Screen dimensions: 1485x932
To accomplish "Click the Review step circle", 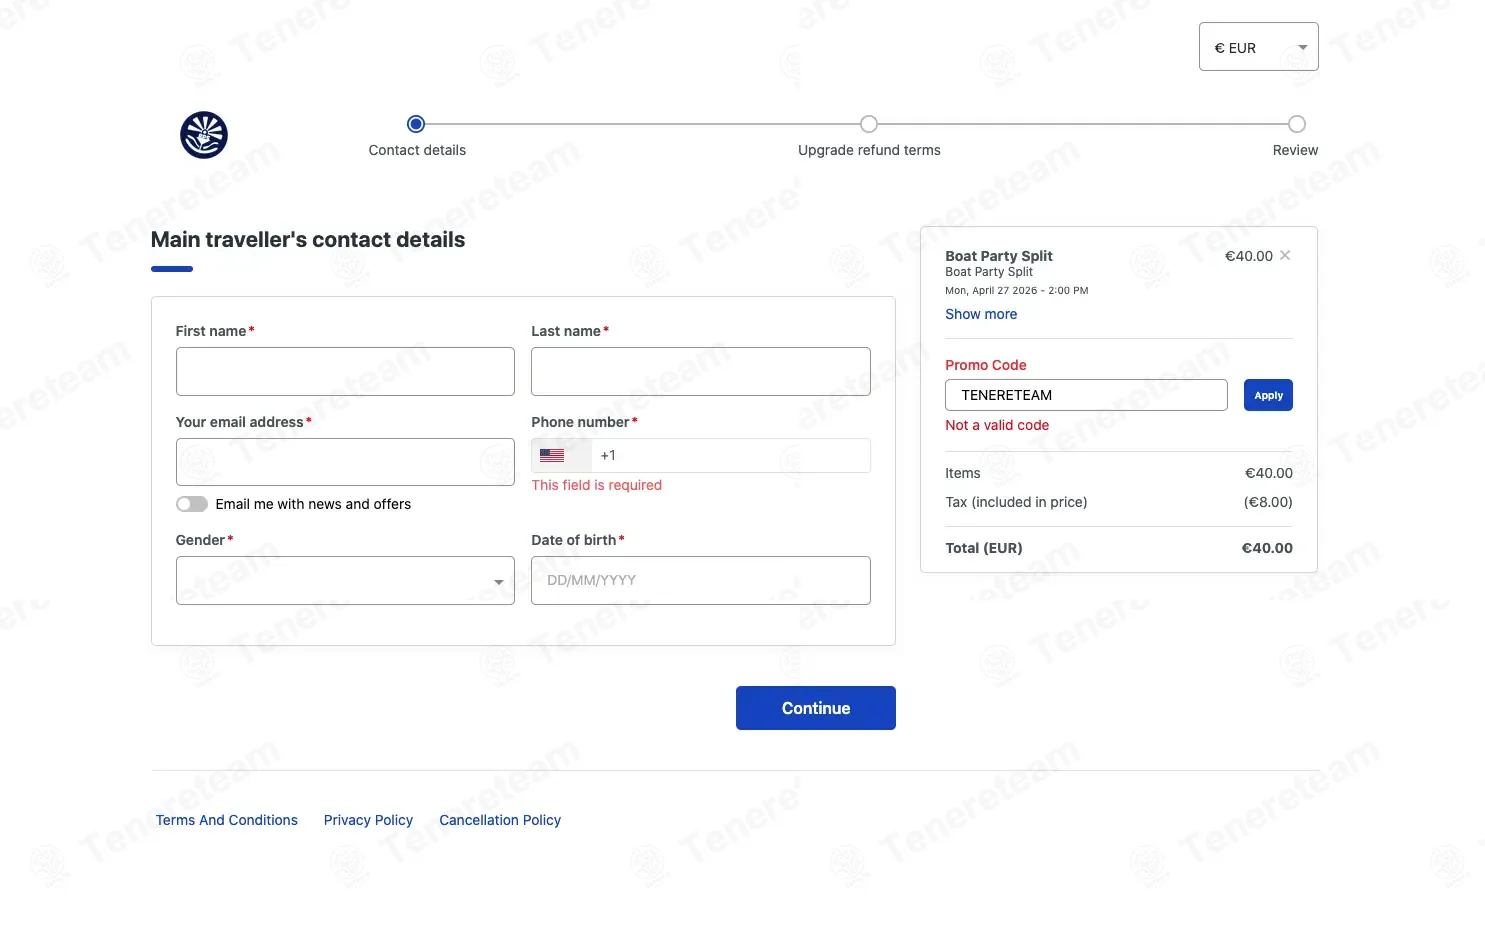I will (1297, 124).
